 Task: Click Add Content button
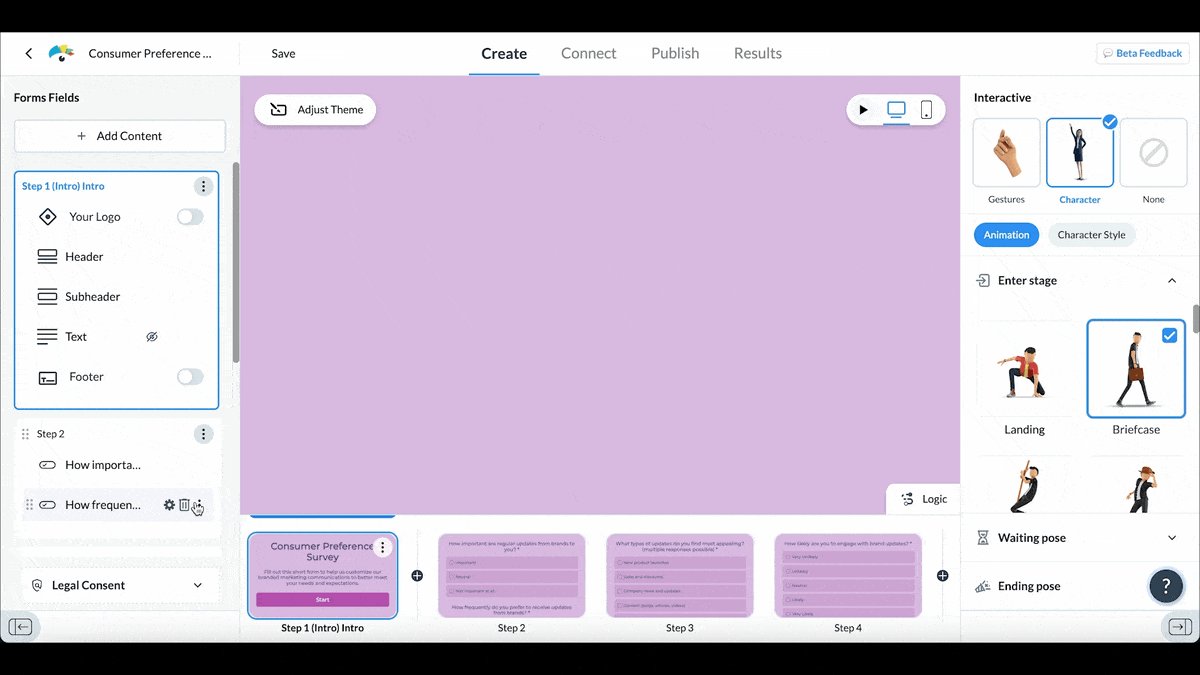pyautogui.click(x=120, y=136)
